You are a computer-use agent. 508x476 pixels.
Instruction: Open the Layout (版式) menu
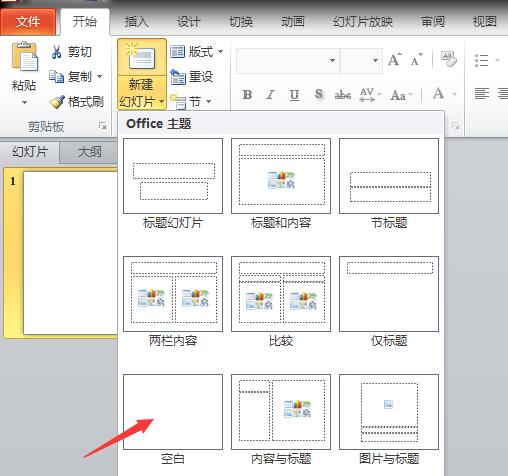(196, 52)
